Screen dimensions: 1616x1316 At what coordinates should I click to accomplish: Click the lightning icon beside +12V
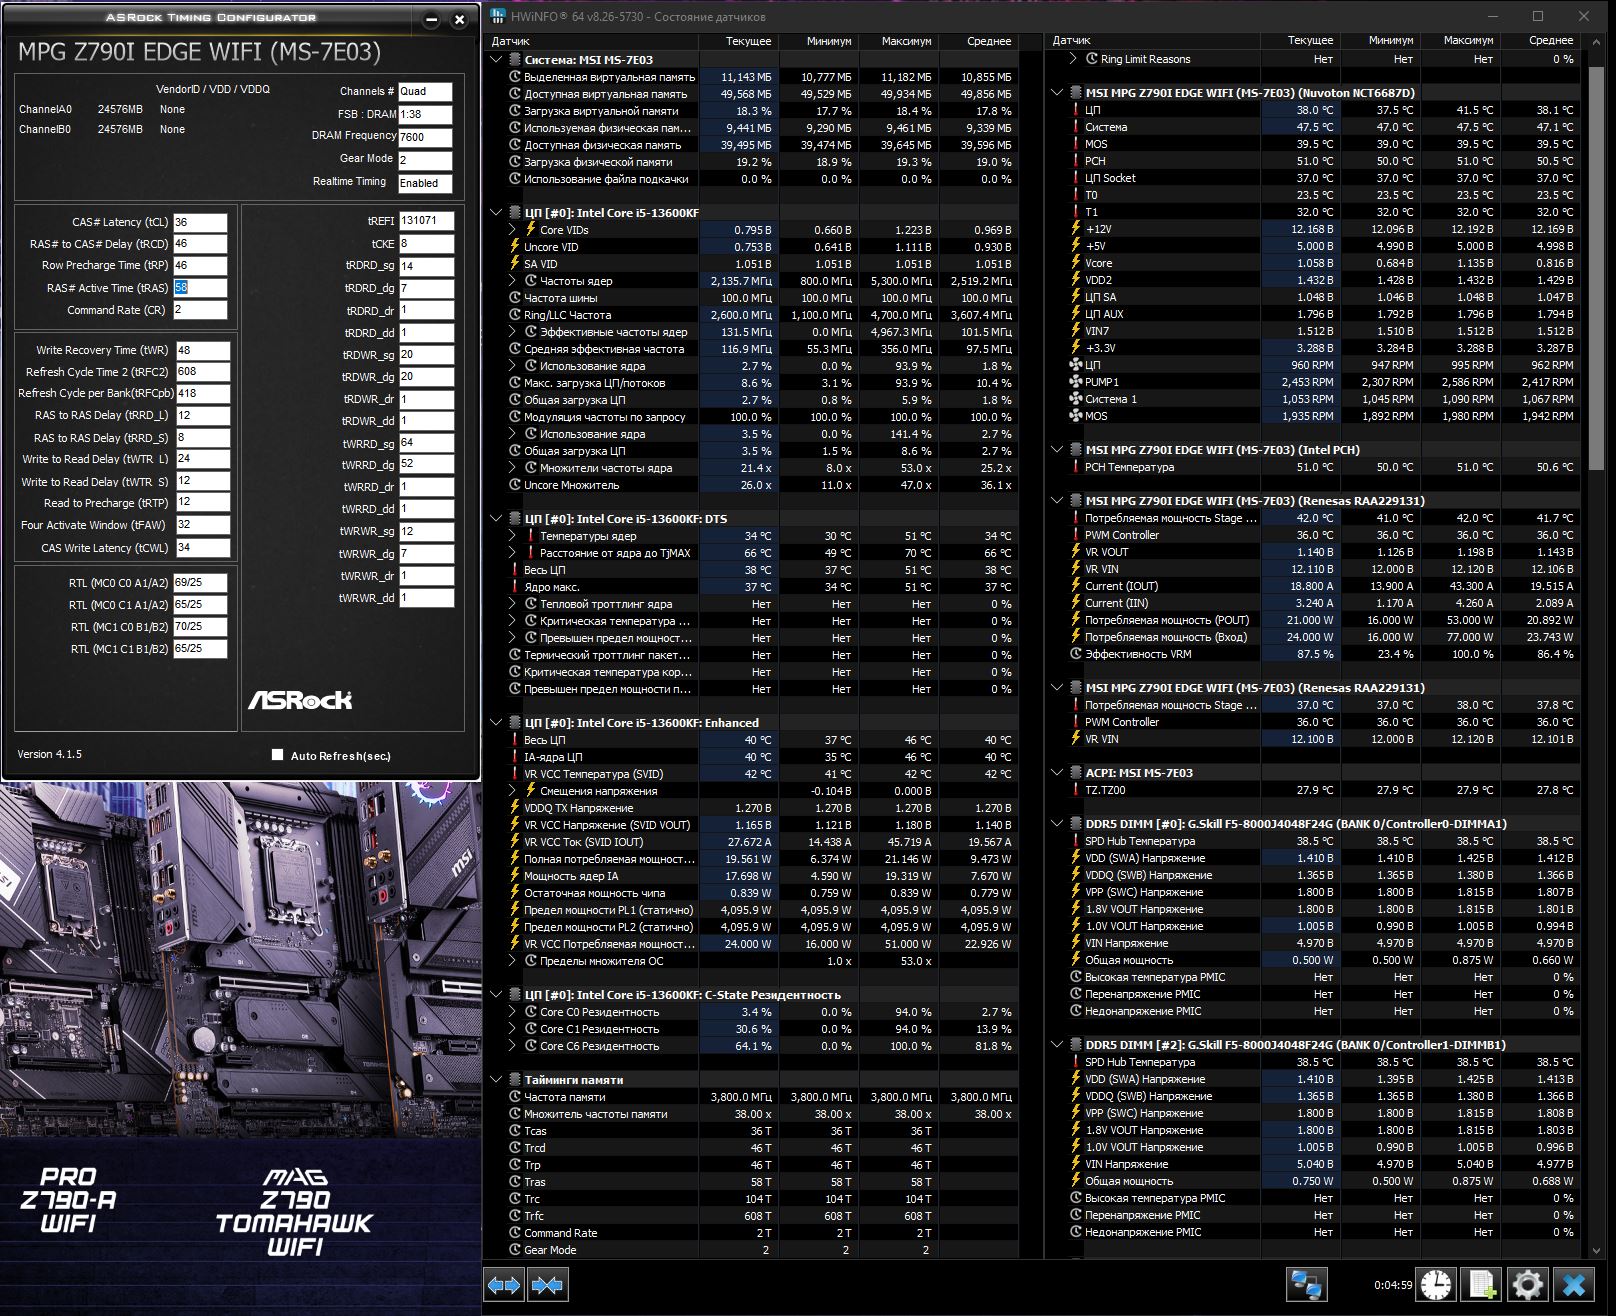point(1076,229)
